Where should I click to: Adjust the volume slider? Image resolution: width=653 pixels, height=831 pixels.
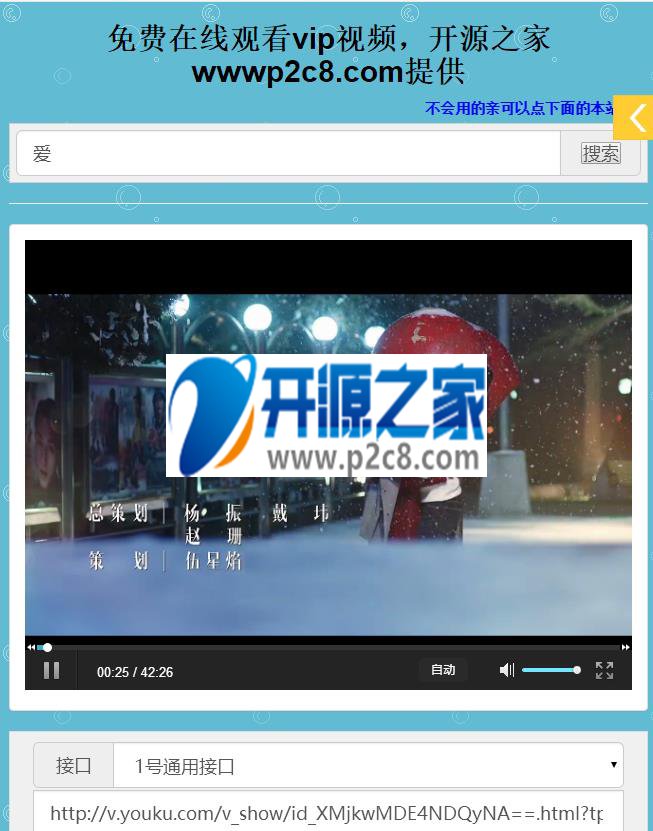pyautogui.click(x=551, y=670)
